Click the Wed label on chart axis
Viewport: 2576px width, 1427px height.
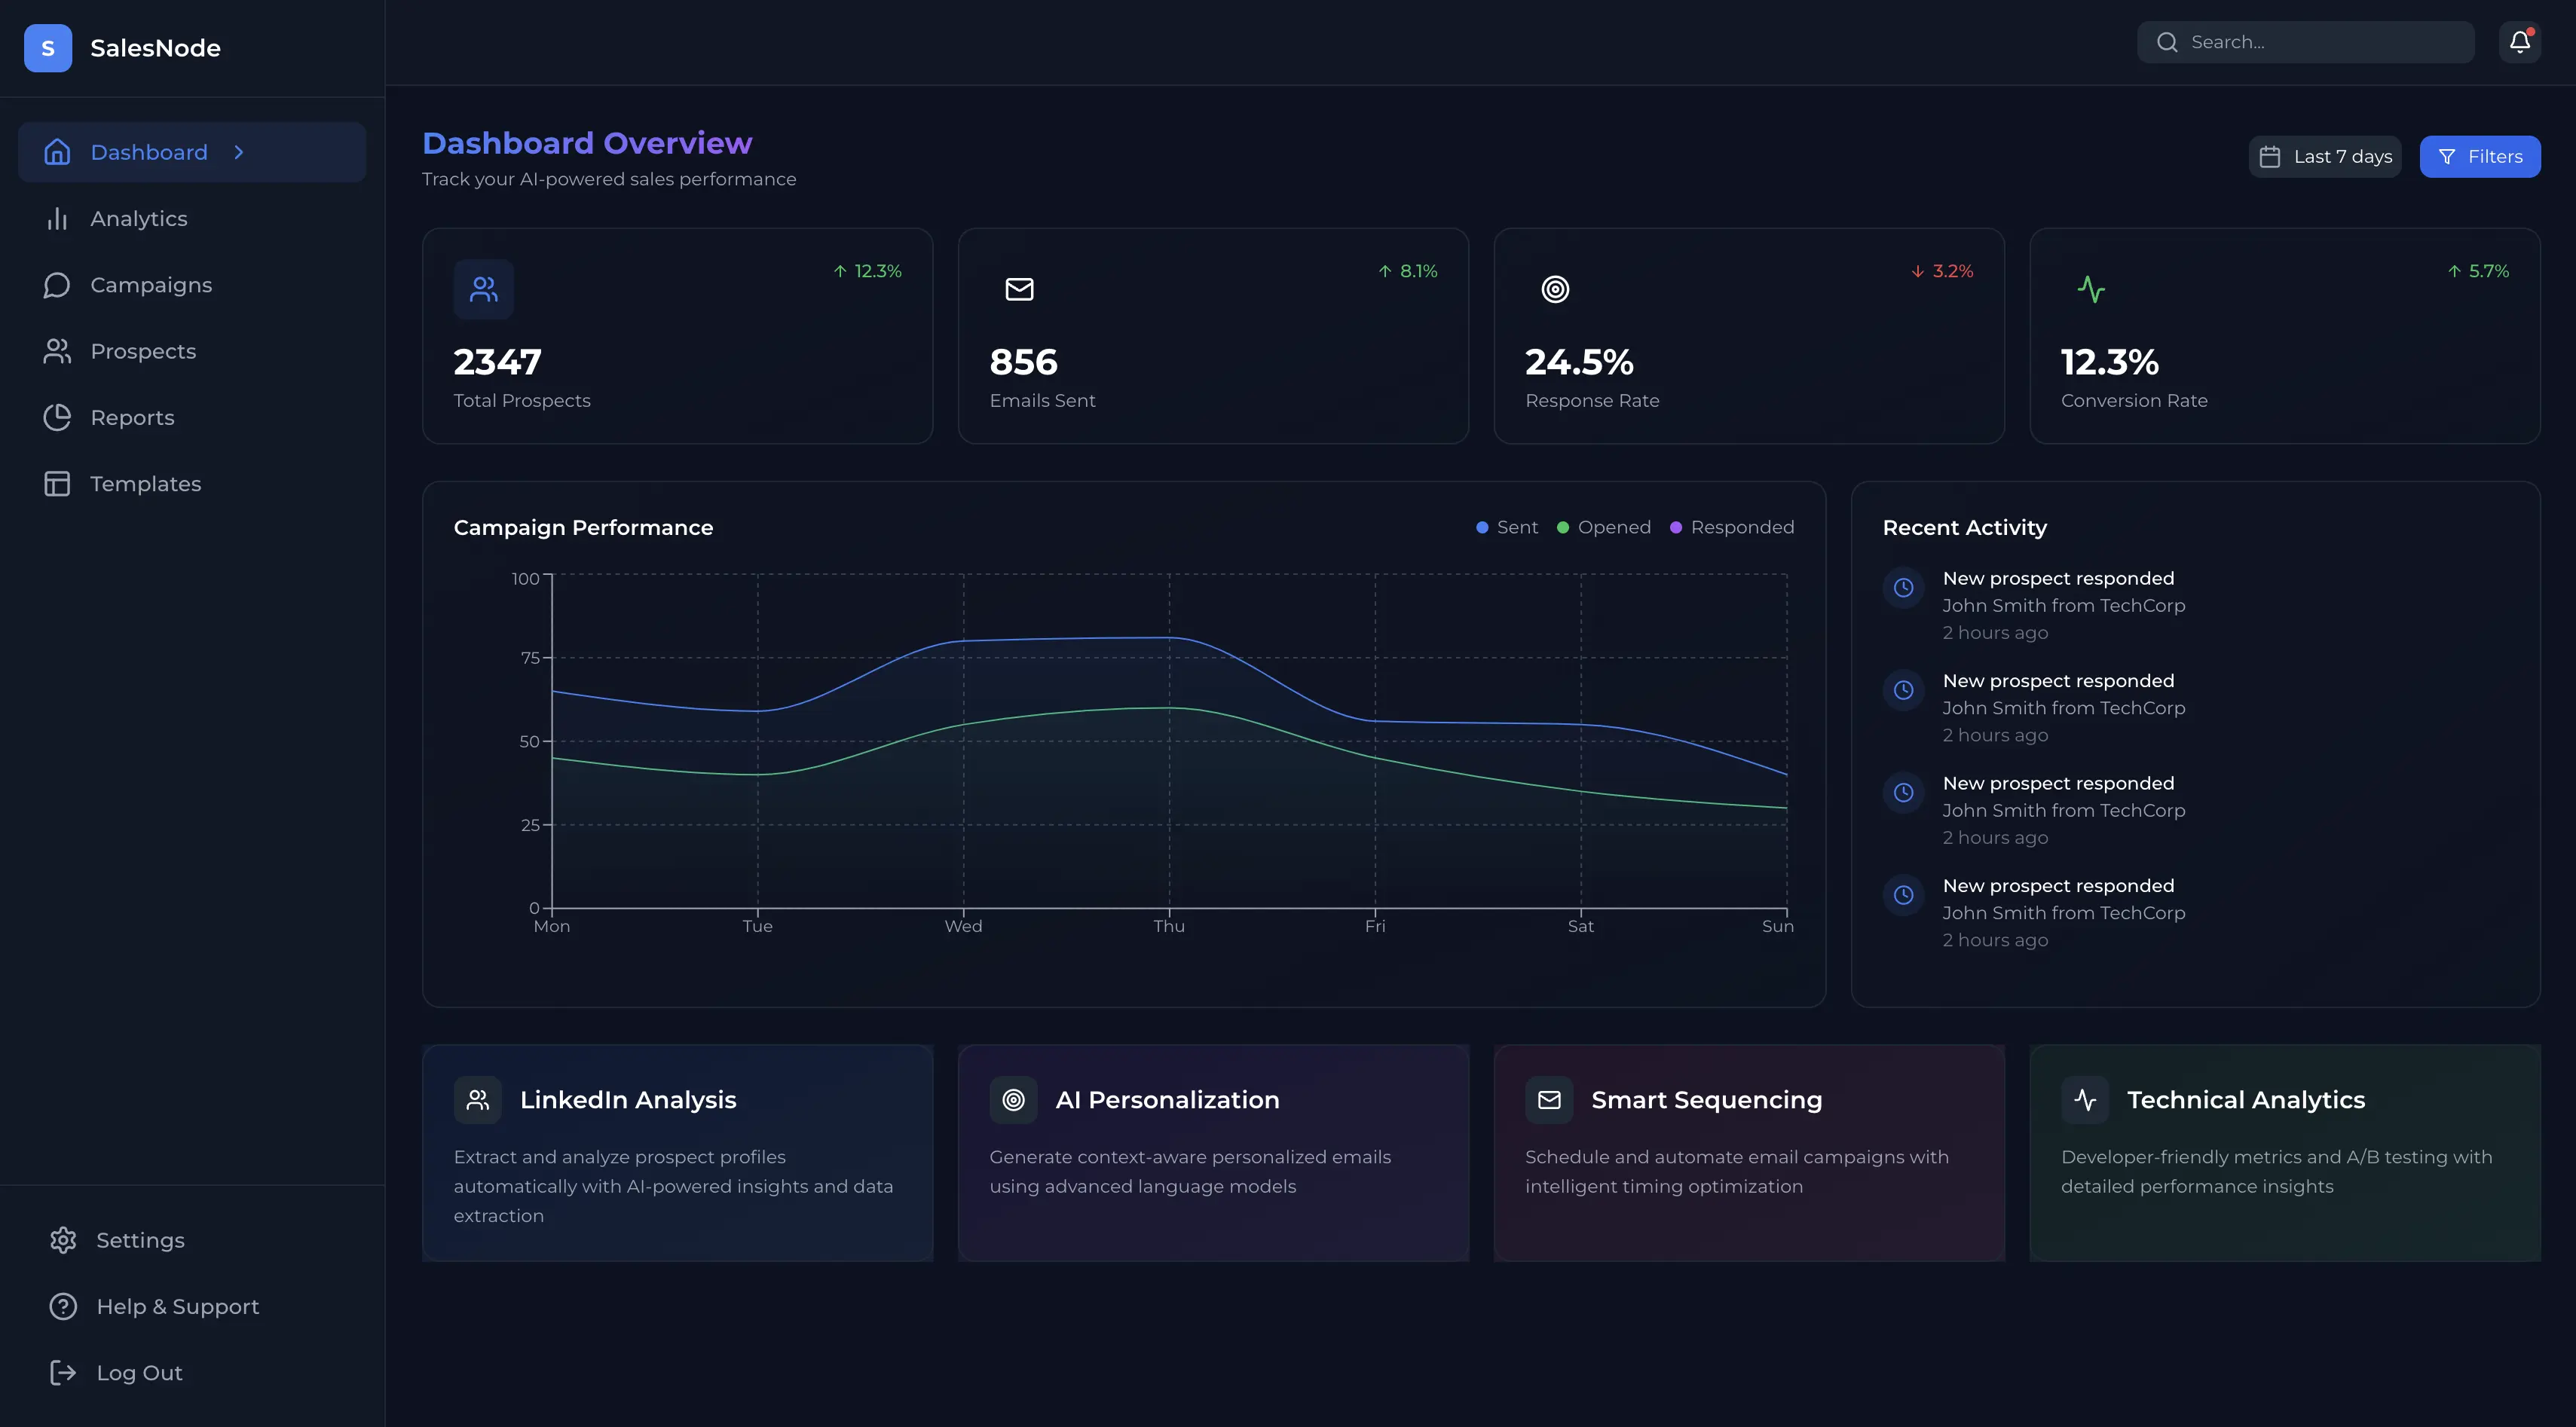click(x=963, y=926)
